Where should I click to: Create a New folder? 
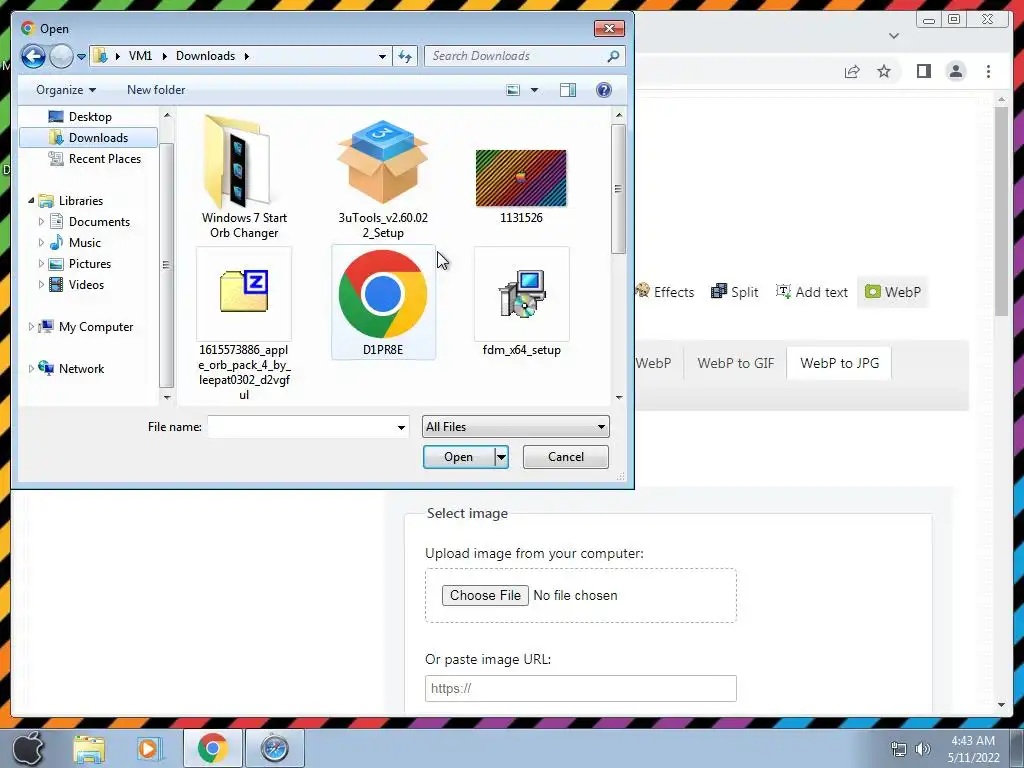(x=156, y=89)
